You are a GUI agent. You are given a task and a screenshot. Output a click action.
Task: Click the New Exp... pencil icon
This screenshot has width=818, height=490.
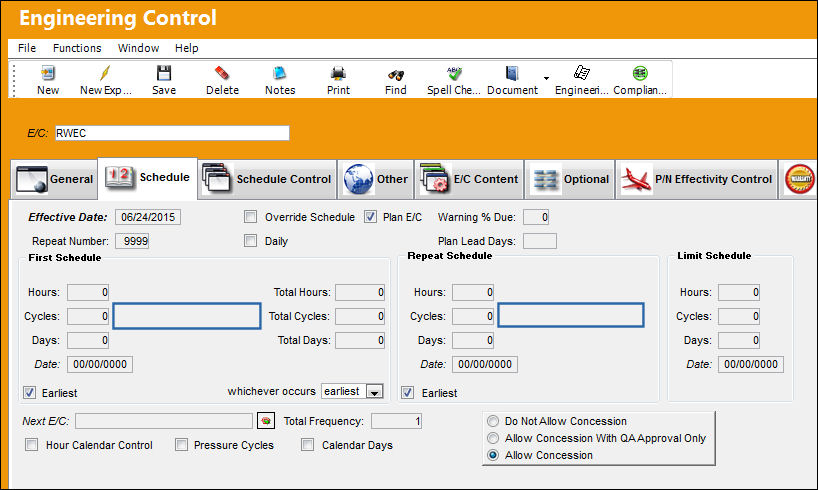click(105, 73)
